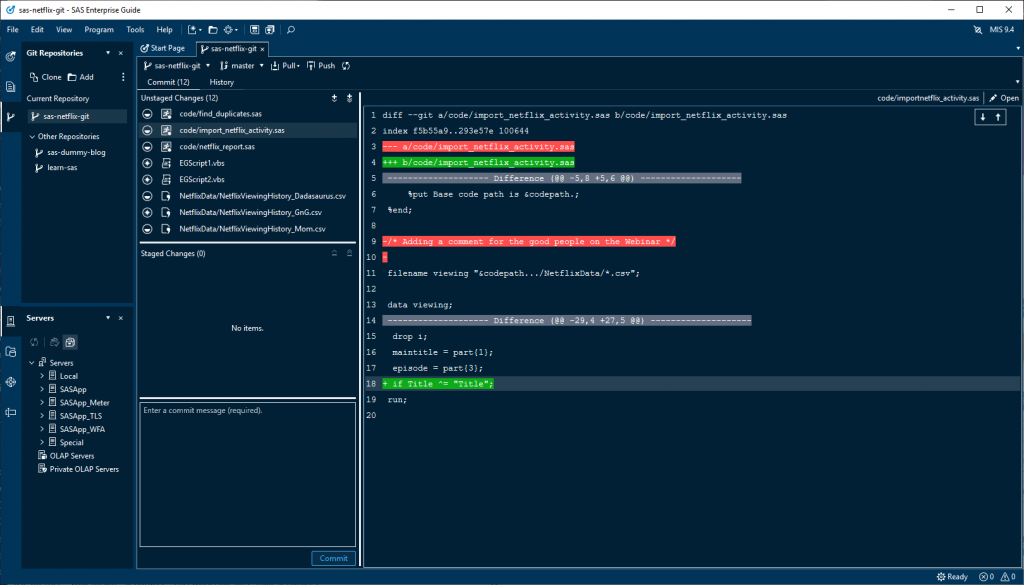1024x585 pixels.
Task: Stage selected file with single-arrow icon
Action: point(334,98)
